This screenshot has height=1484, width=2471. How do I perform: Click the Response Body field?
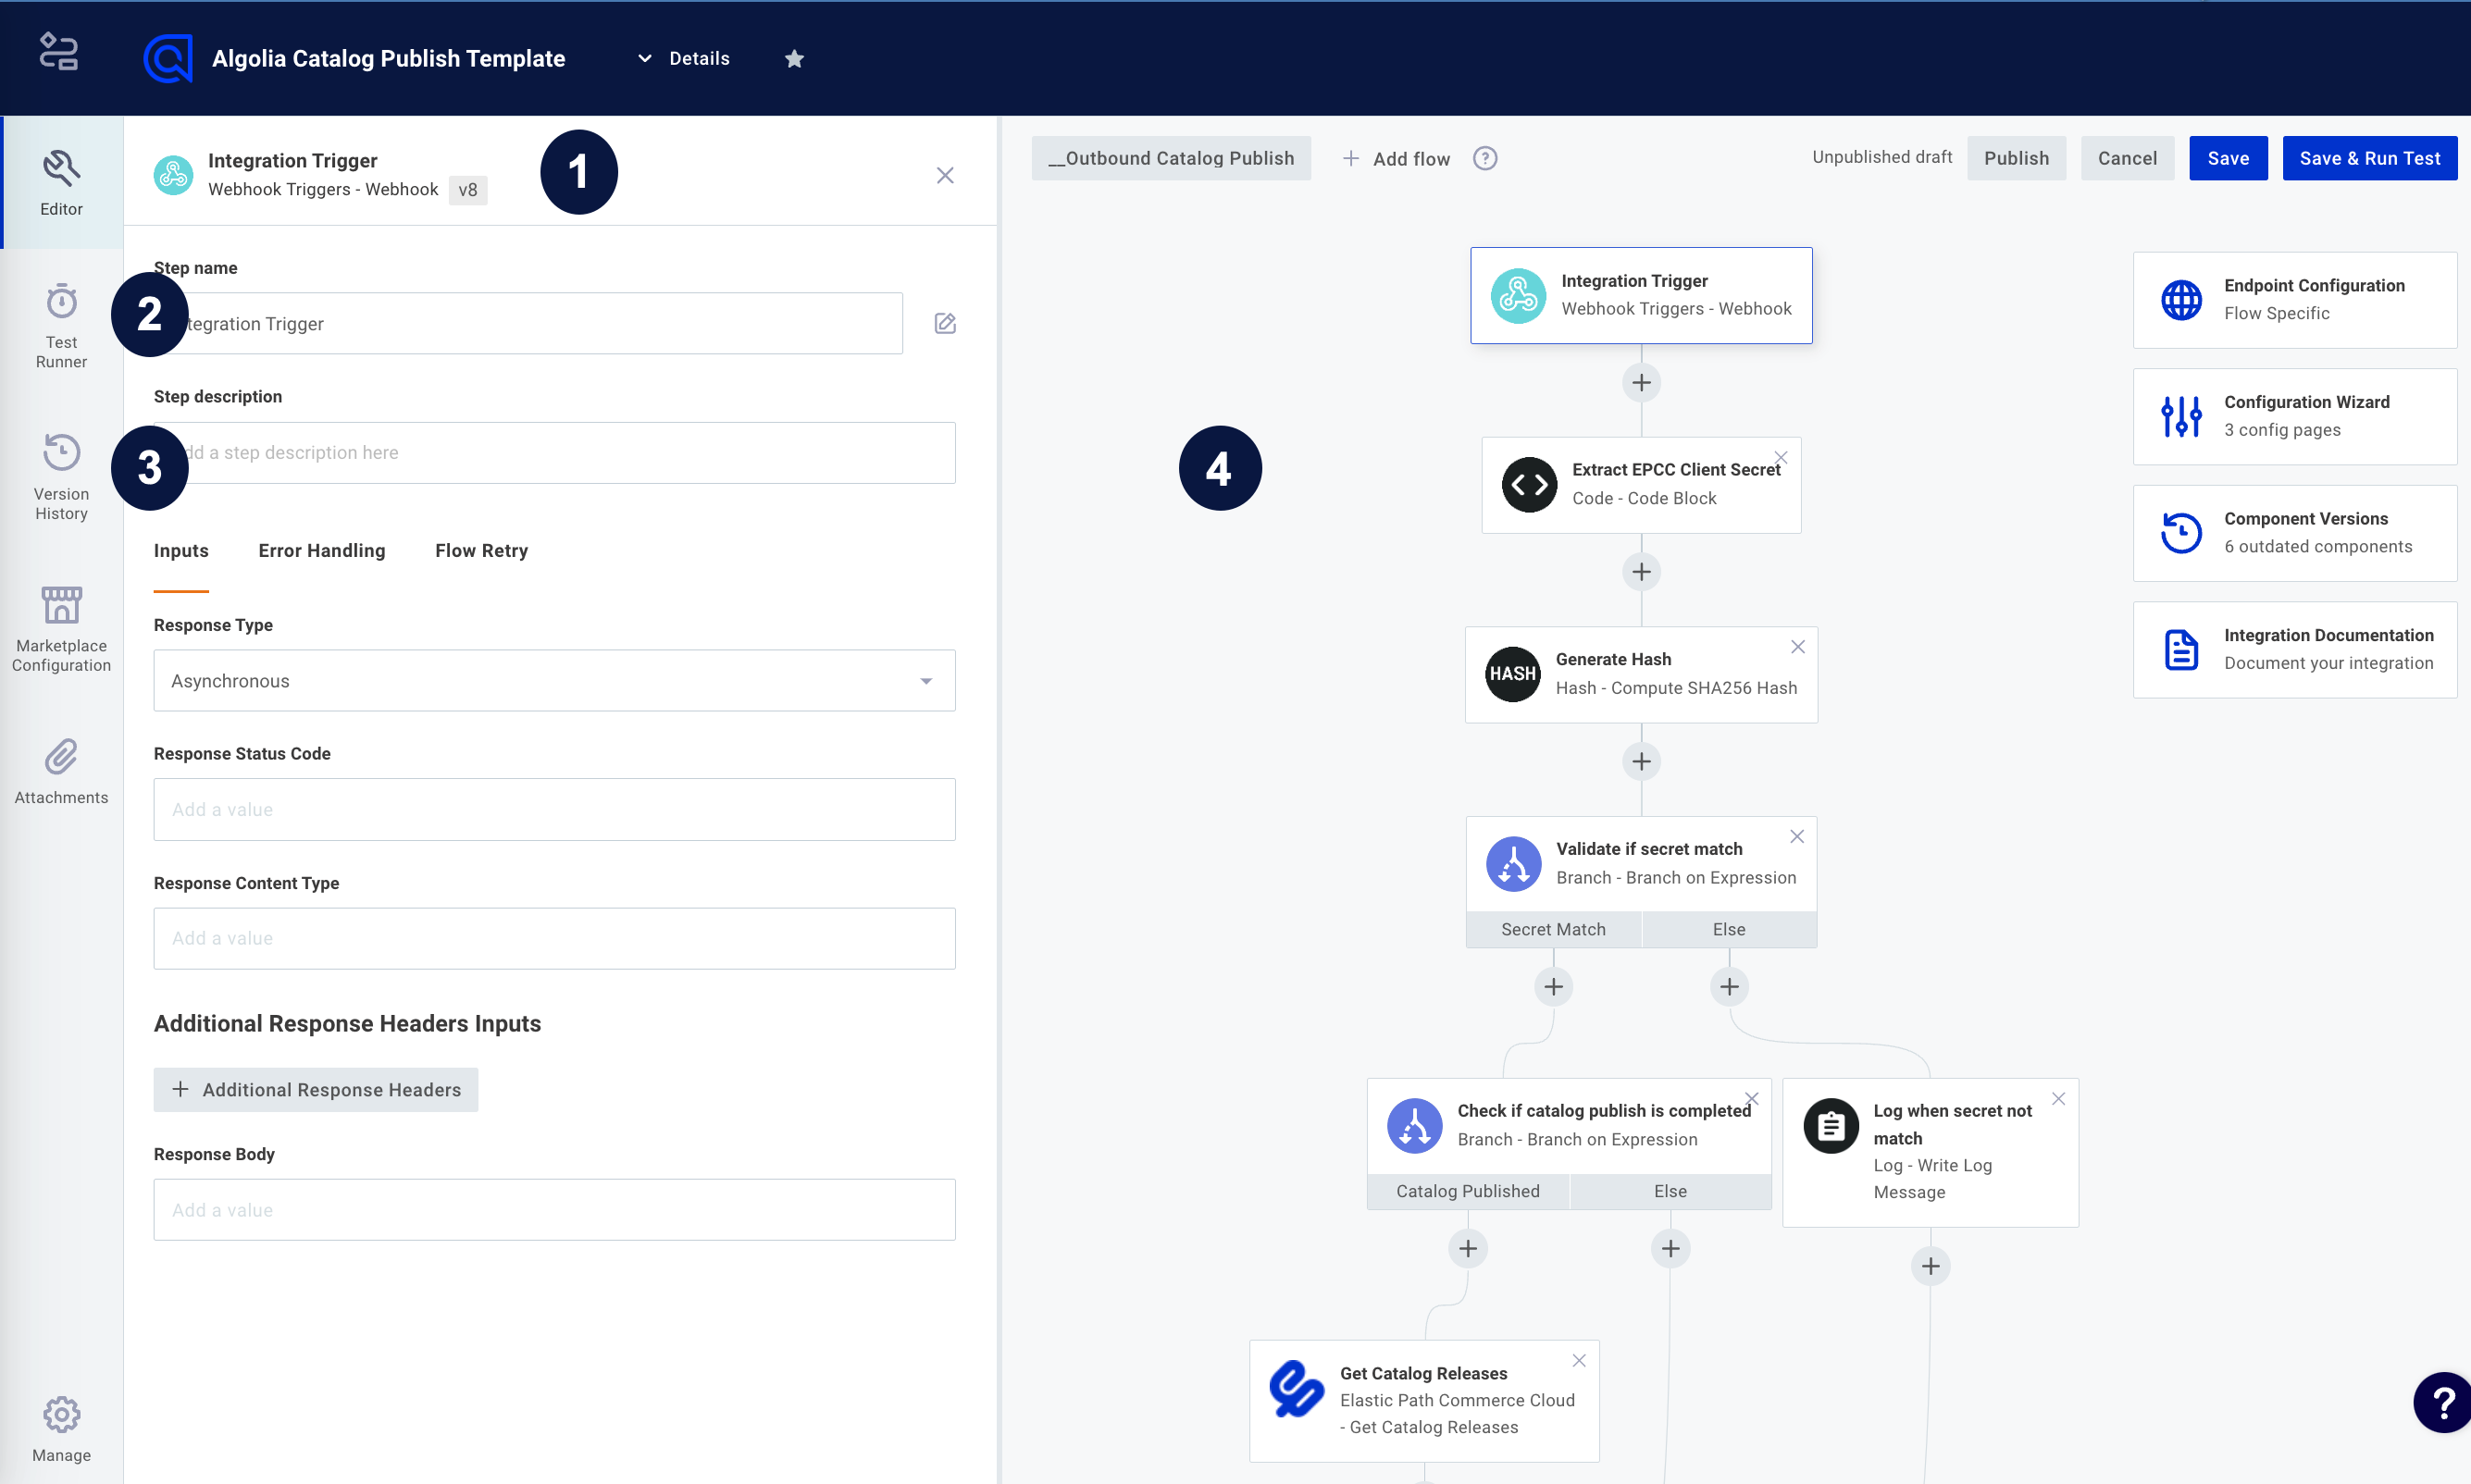pyautogui.click(x=554, y=1210)
